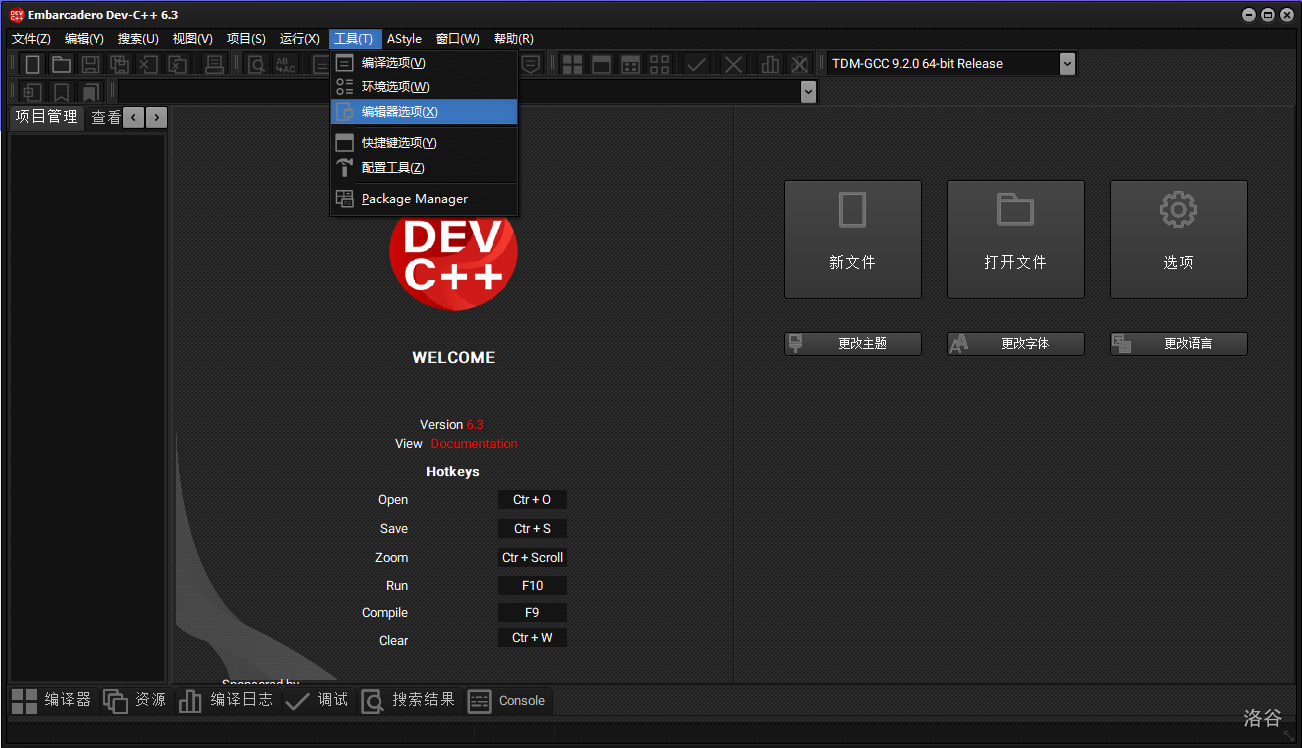Viewport: 1302px width, 748px height.
Task: Open the Console bottom tab
Action: coord(507,700)
